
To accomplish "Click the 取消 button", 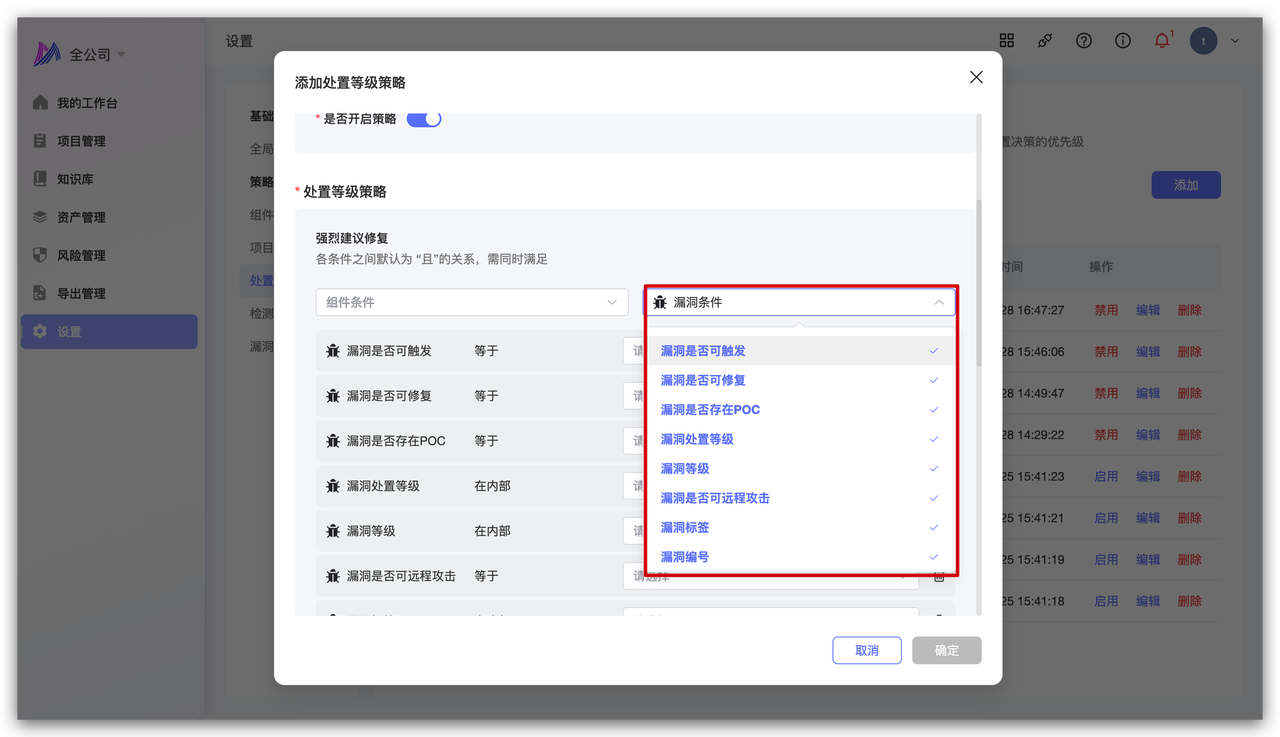I will click(866, 650).
